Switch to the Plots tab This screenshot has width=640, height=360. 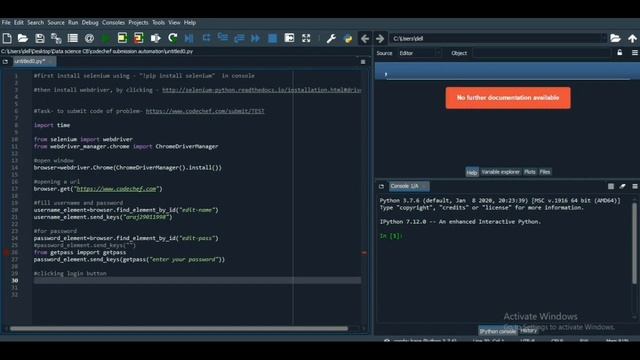click(530, 172)
